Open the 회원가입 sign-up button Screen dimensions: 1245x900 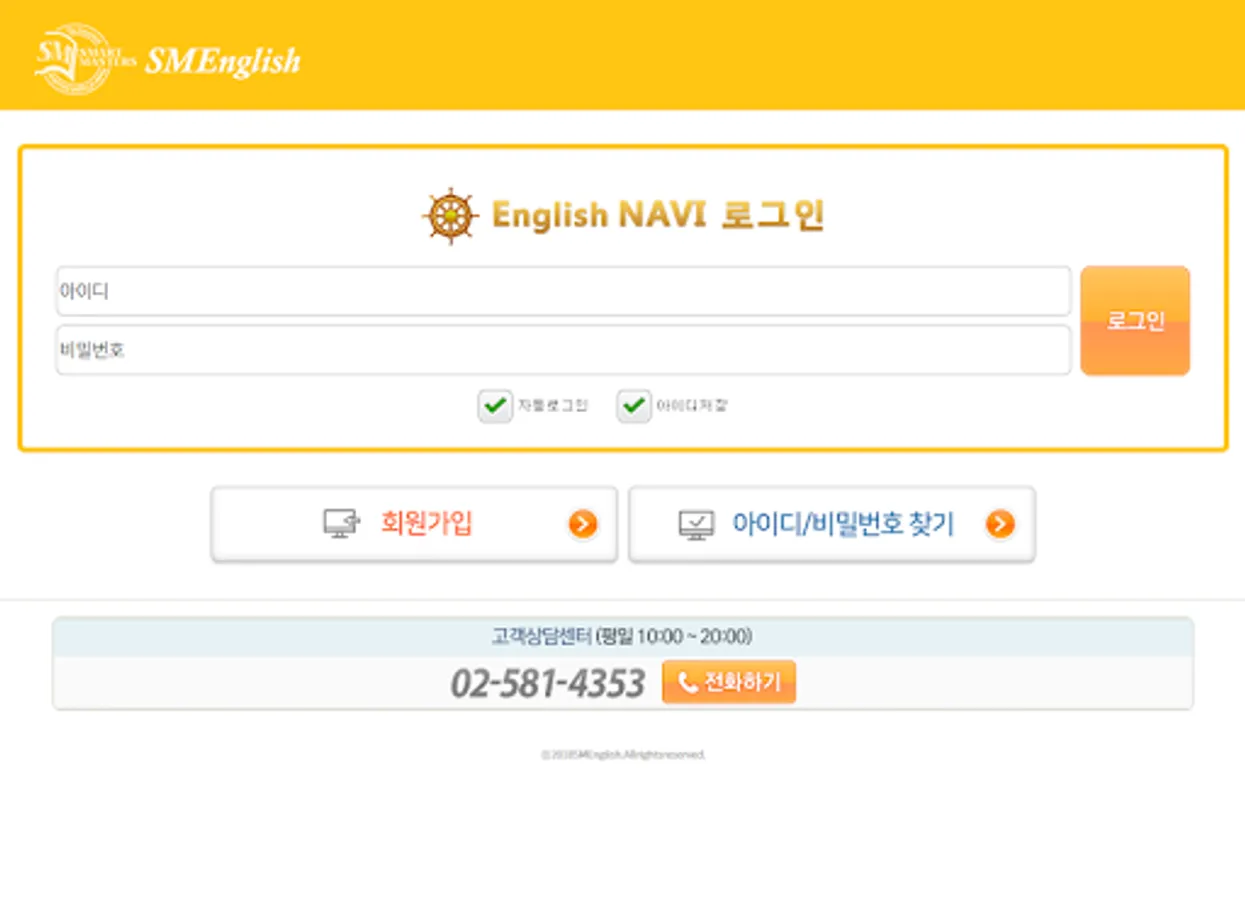pyautogui.click(x=414, y=524)
